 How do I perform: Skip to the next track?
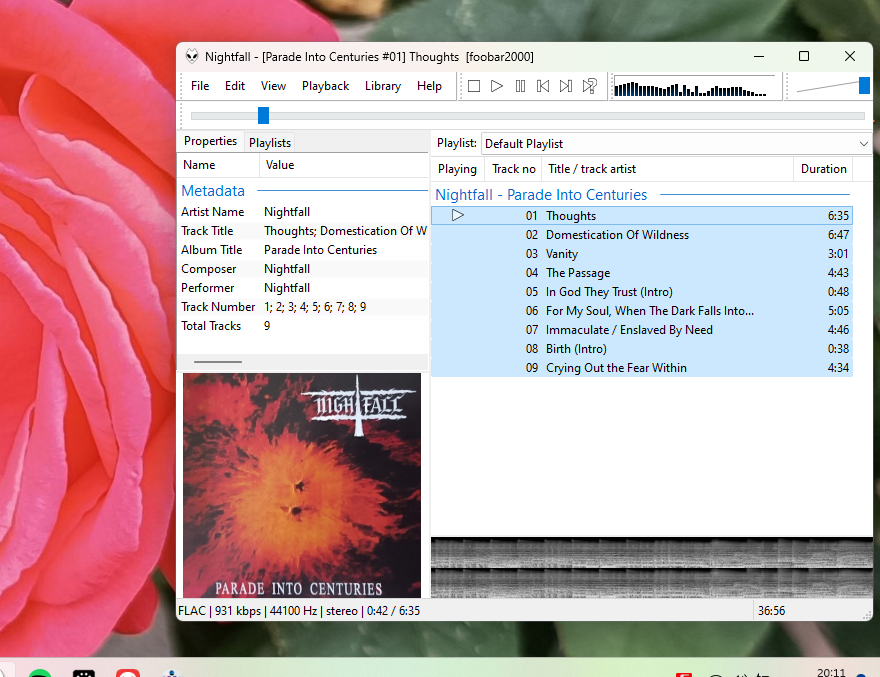tap(566, 86)
